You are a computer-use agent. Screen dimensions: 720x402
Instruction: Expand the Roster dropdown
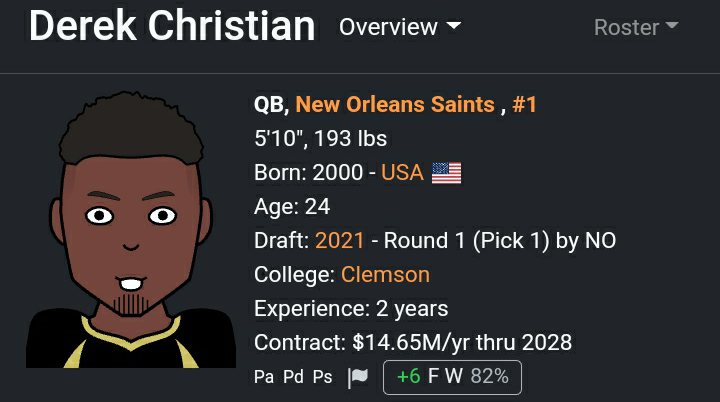point(635,27)
